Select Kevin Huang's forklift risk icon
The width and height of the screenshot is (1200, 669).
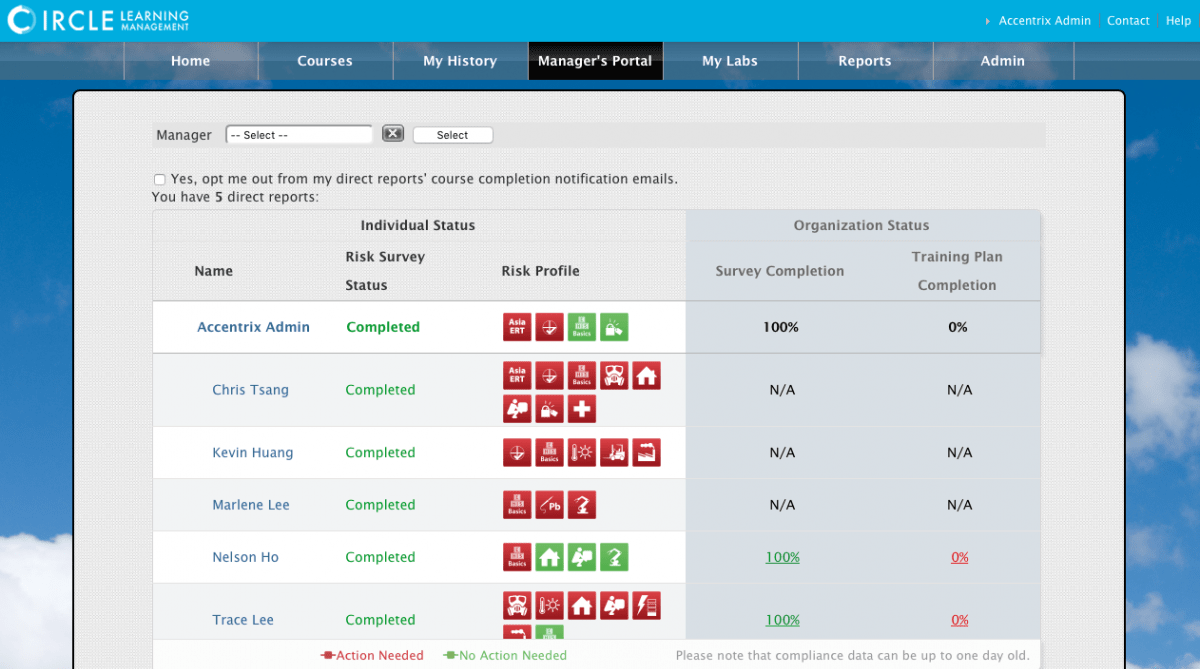pos(614,452)
